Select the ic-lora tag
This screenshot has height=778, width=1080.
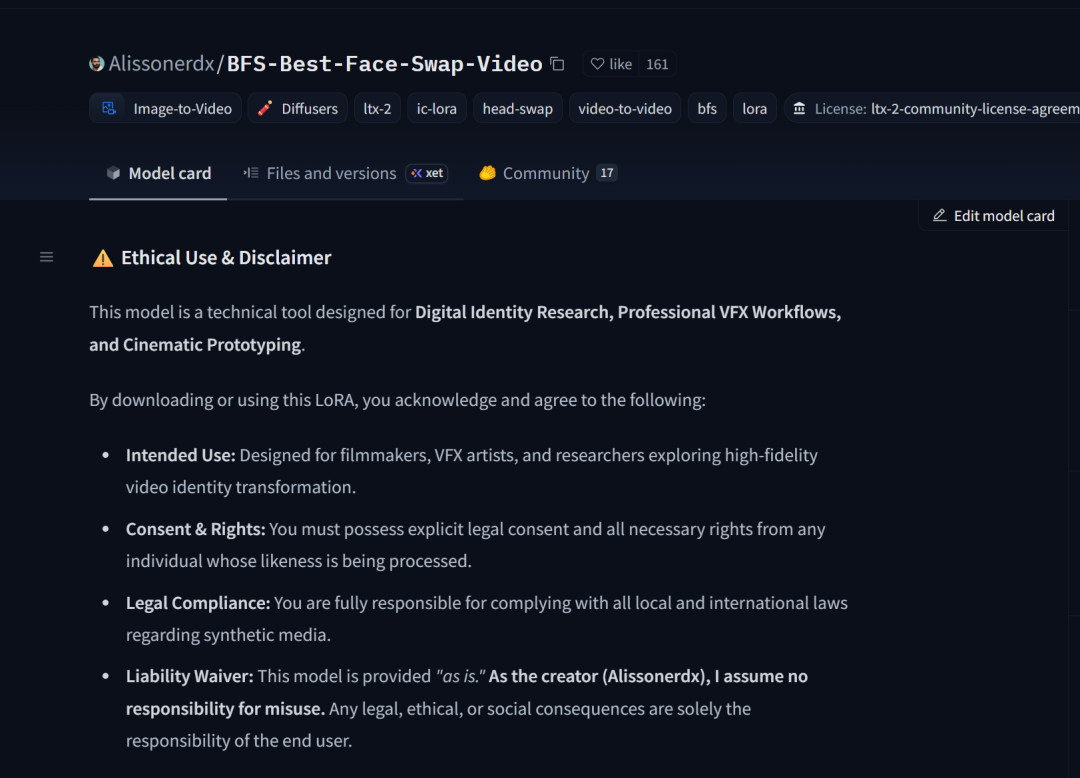[437, 108]
